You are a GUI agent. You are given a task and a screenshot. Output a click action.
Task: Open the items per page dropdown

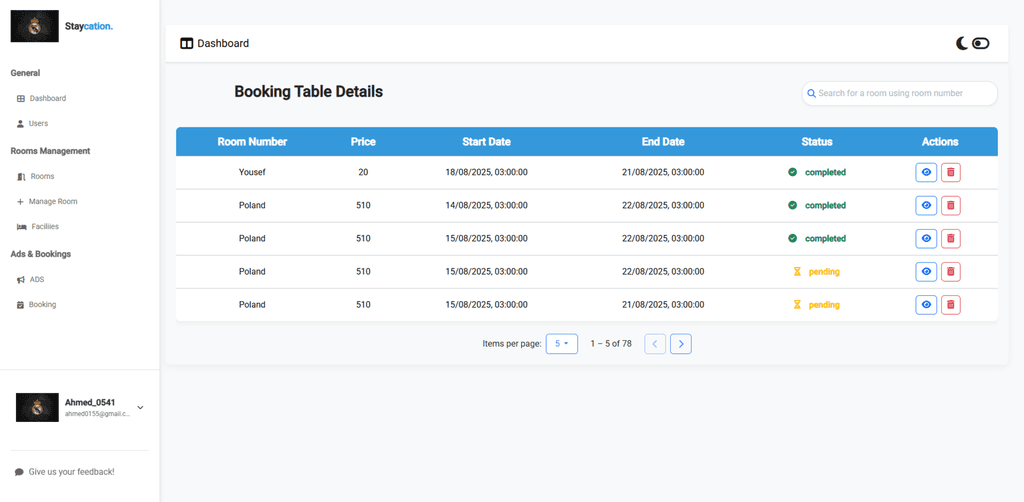(x=561, y=344)
